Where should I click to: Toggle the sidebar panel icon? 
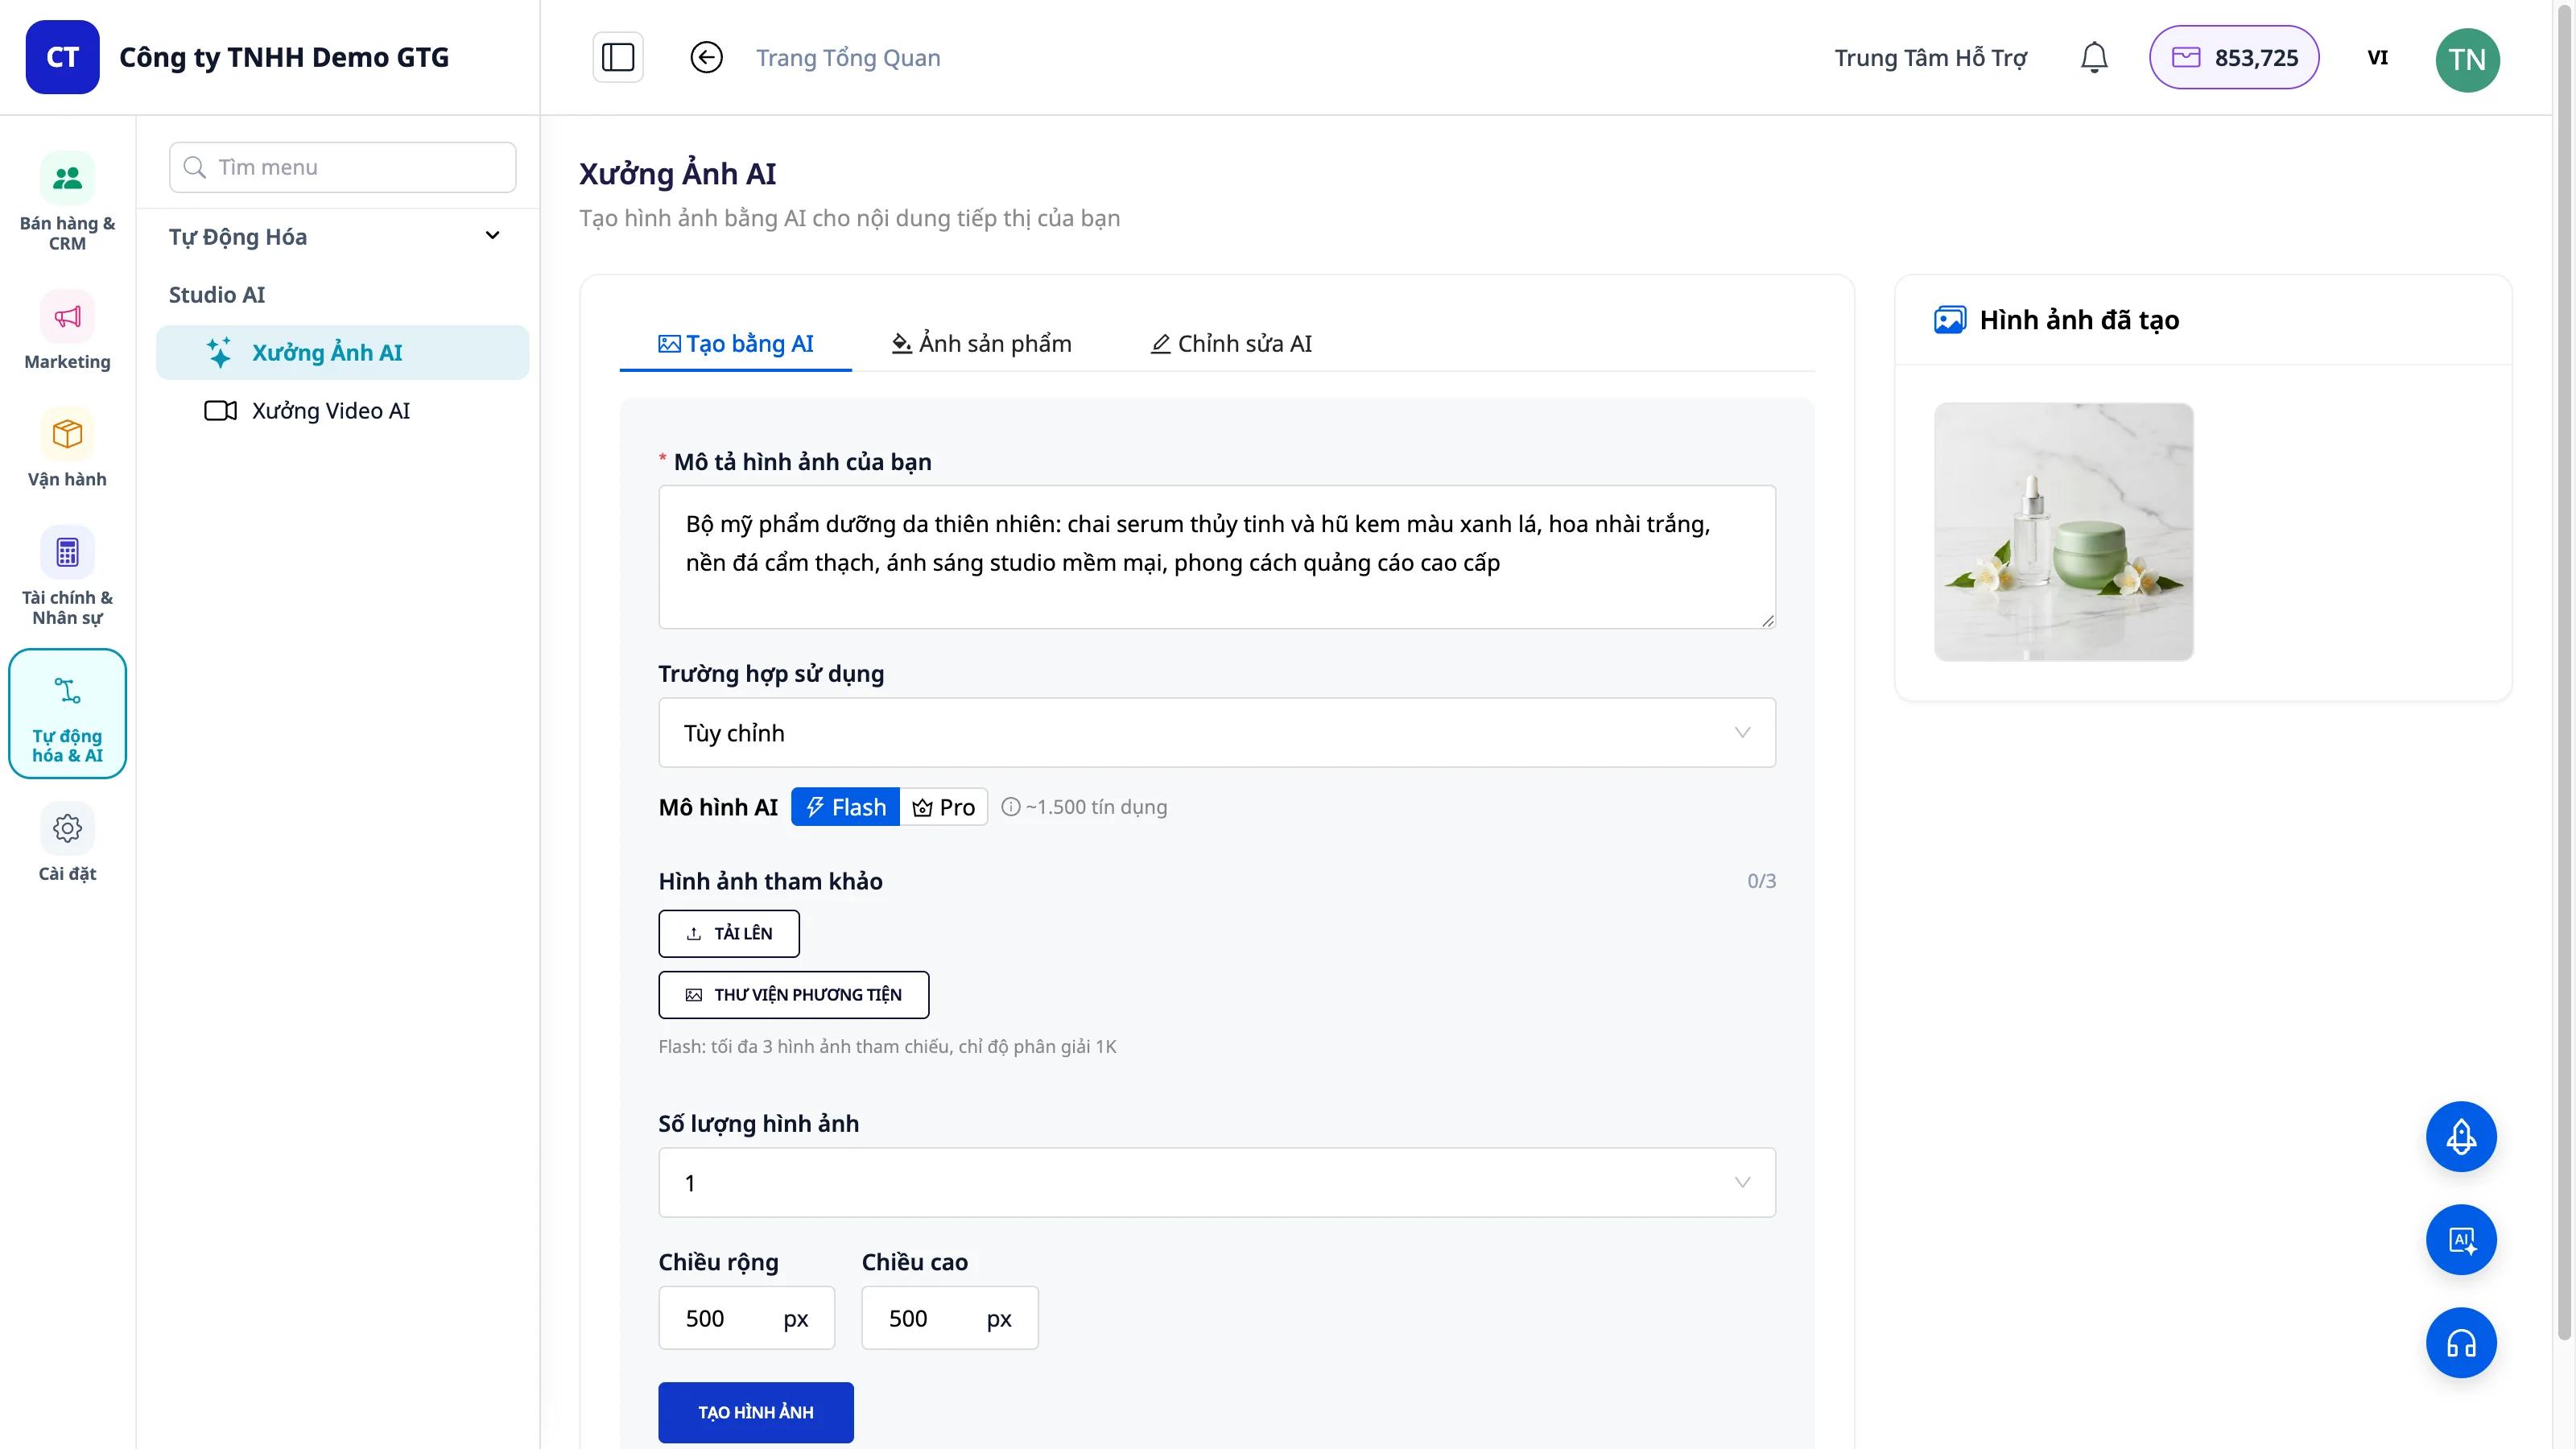(x=618, y=57)
